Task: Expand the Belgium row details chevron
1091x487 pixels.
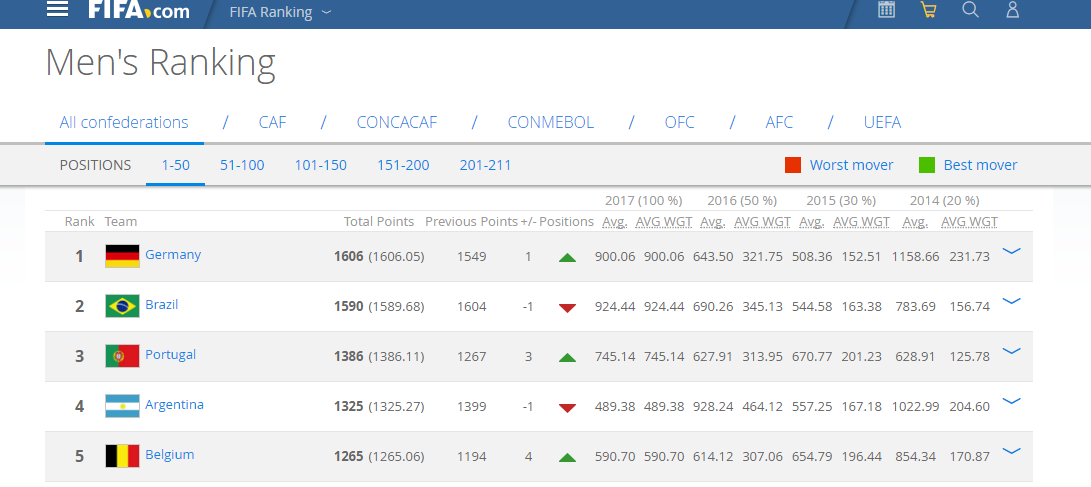Action: coord(1011,452)
